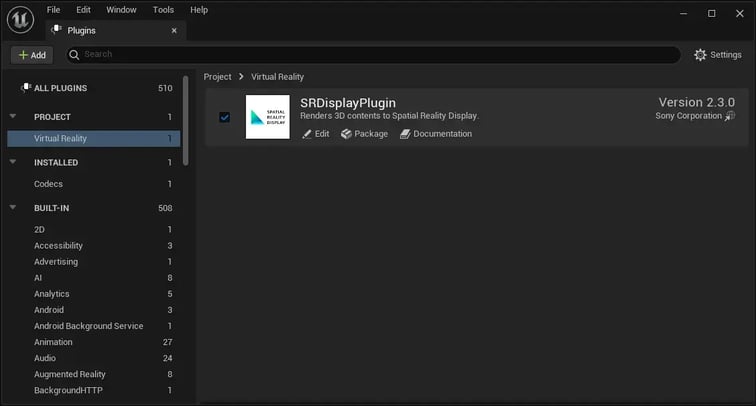The width and height of the screenshot is (756, 406).
Task: Click the Edit link for SRDisplayPlugin
Action: coord(316,134)
